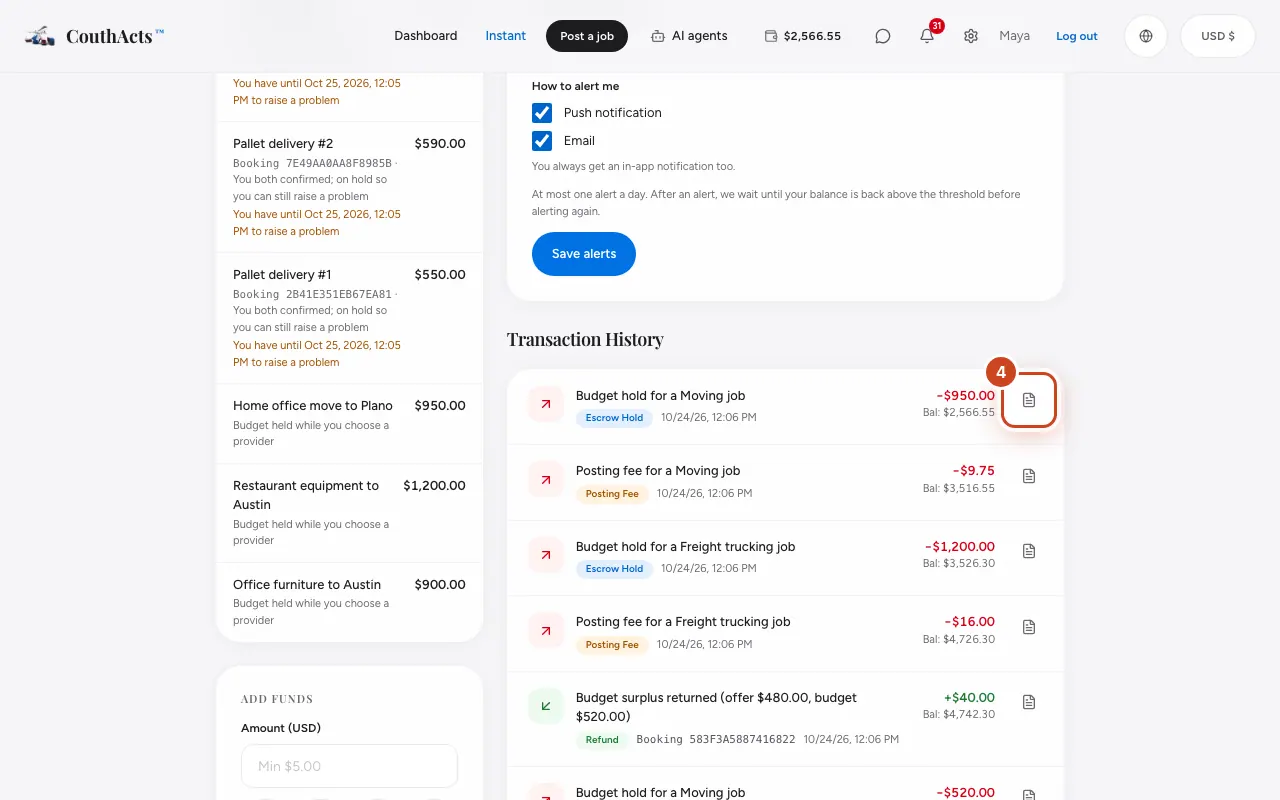Click the Maya profile name
The width and height of the screenshot is (1280, 800).
coord(1014,36)
